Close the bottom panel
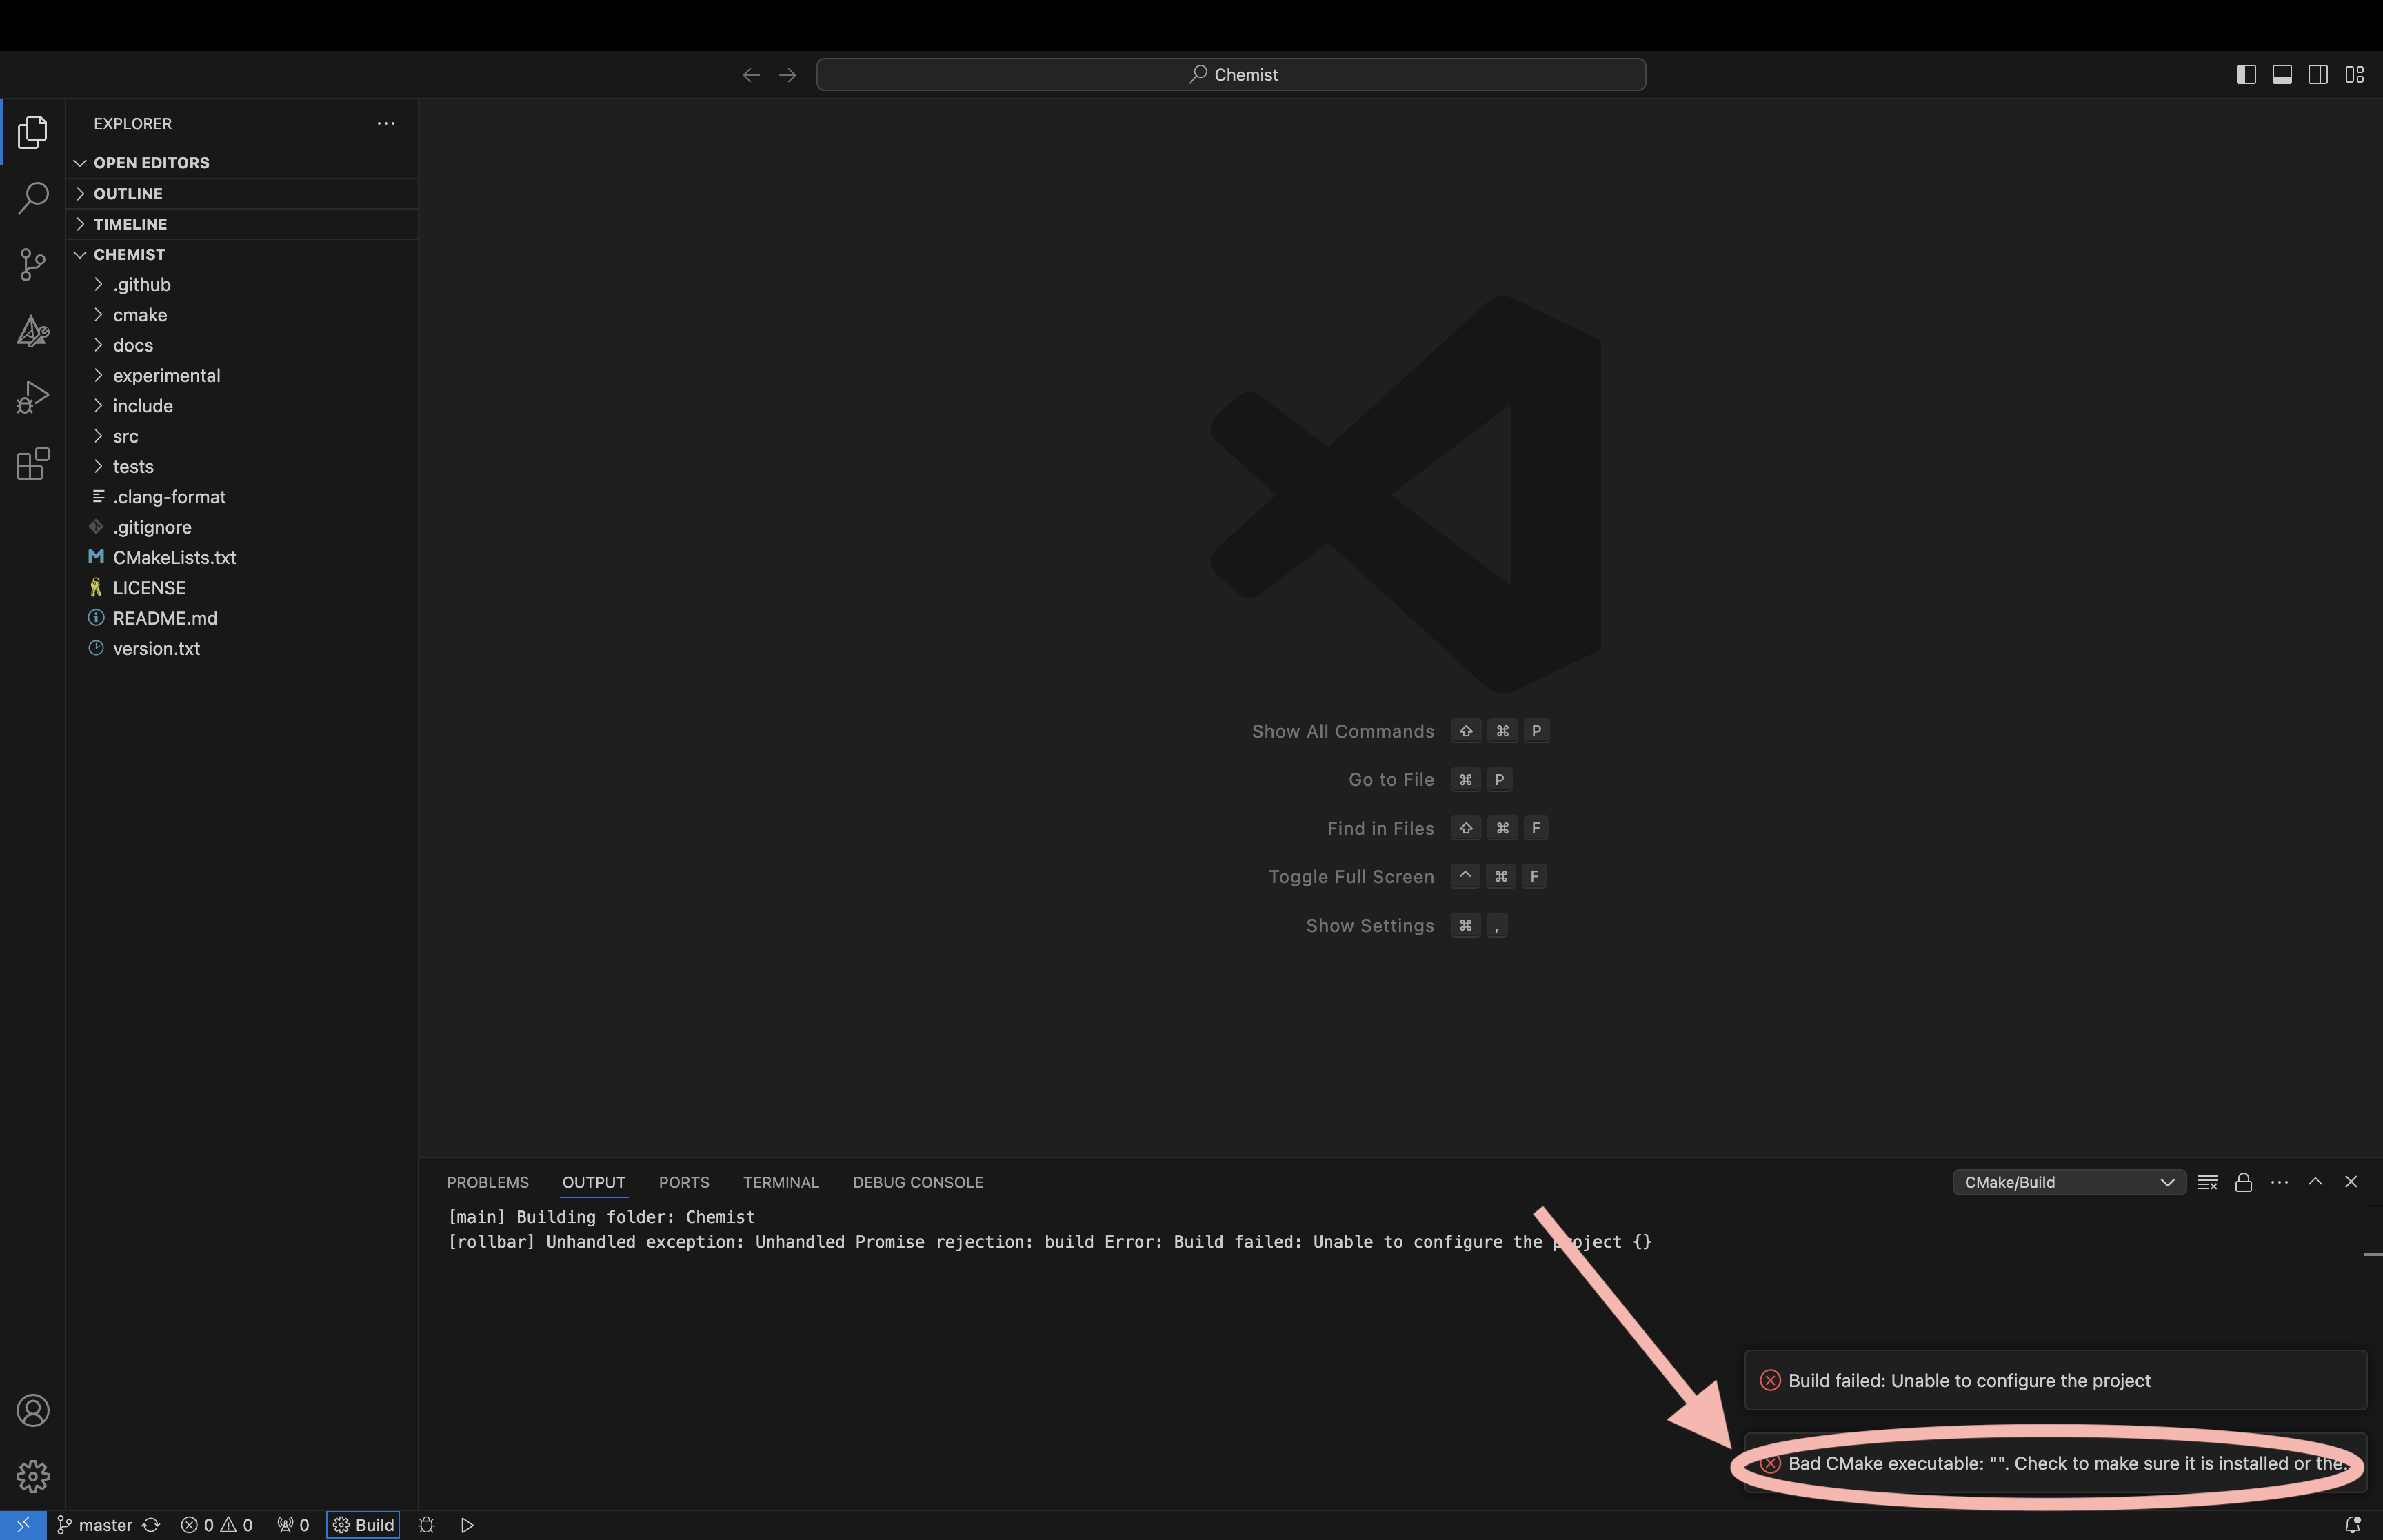The width and height of the screenshot is (2383, 1540). [x=2351, y=1182]
